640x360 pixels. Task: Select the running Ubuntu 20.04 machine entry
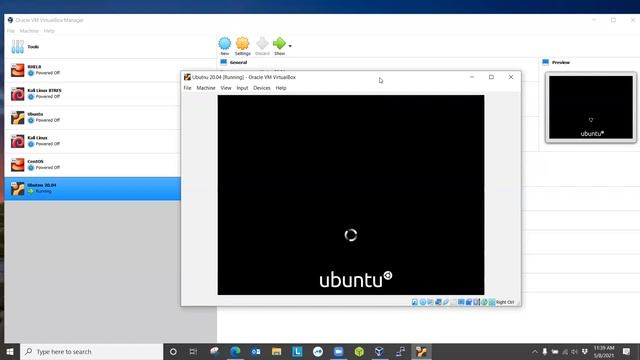pos(92,188)
